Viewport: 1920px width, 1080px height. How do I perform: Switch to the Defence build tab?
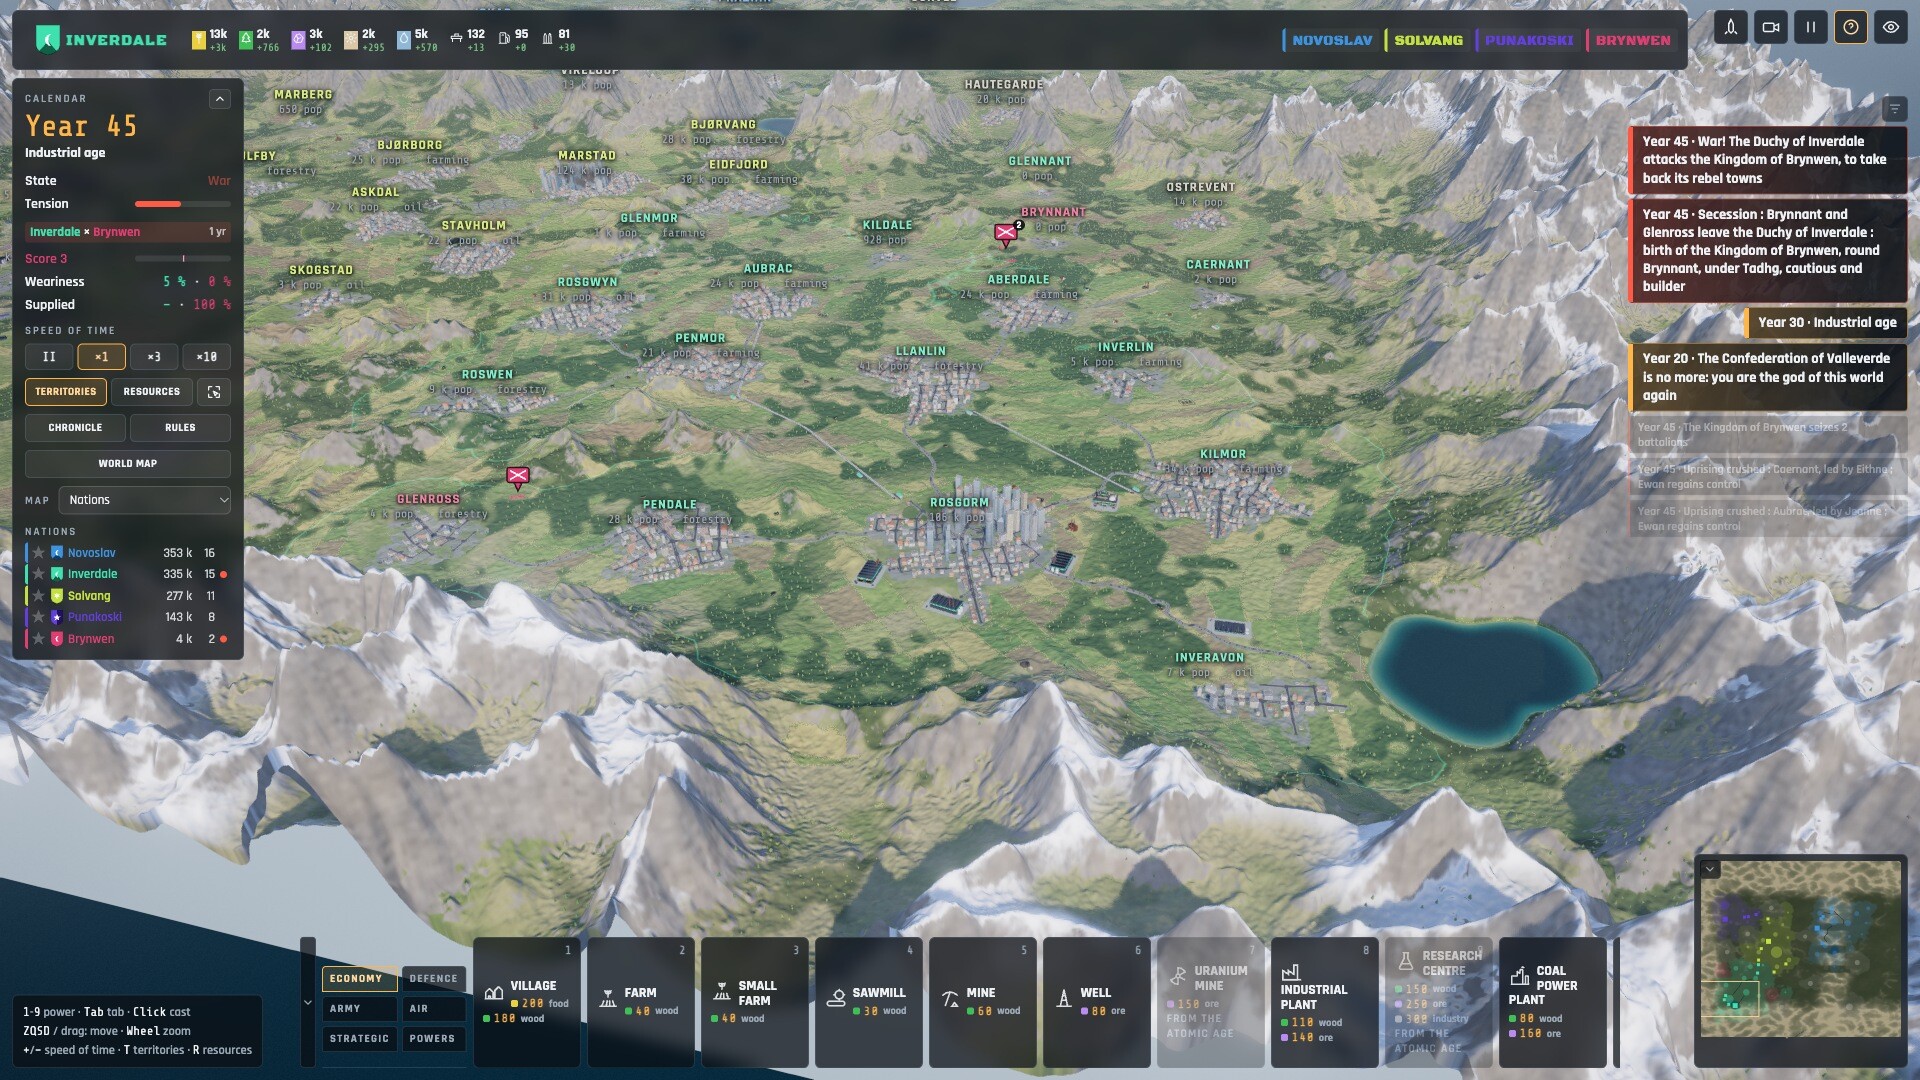433,979
